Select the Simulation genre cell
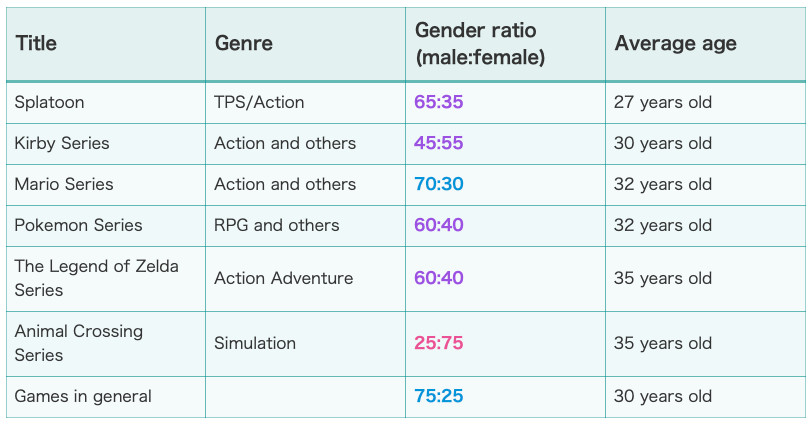This screenshot has height=425, width=812. pyautogui.click(x=255, y=343)
